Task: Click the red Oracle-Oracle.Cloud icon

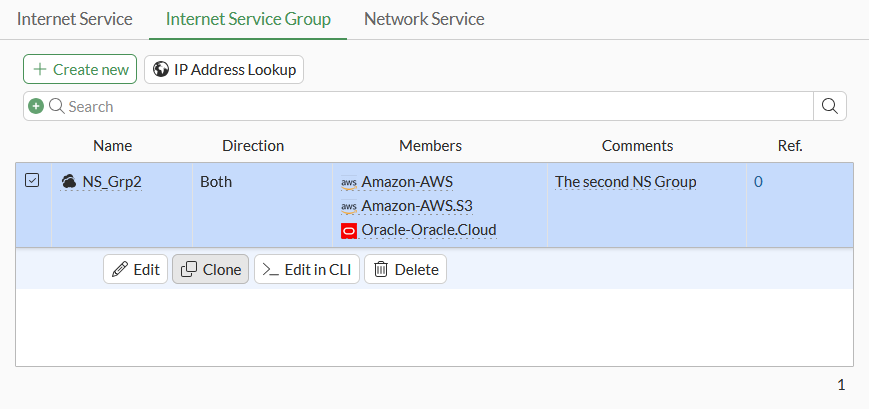Action: click(349, 230)
